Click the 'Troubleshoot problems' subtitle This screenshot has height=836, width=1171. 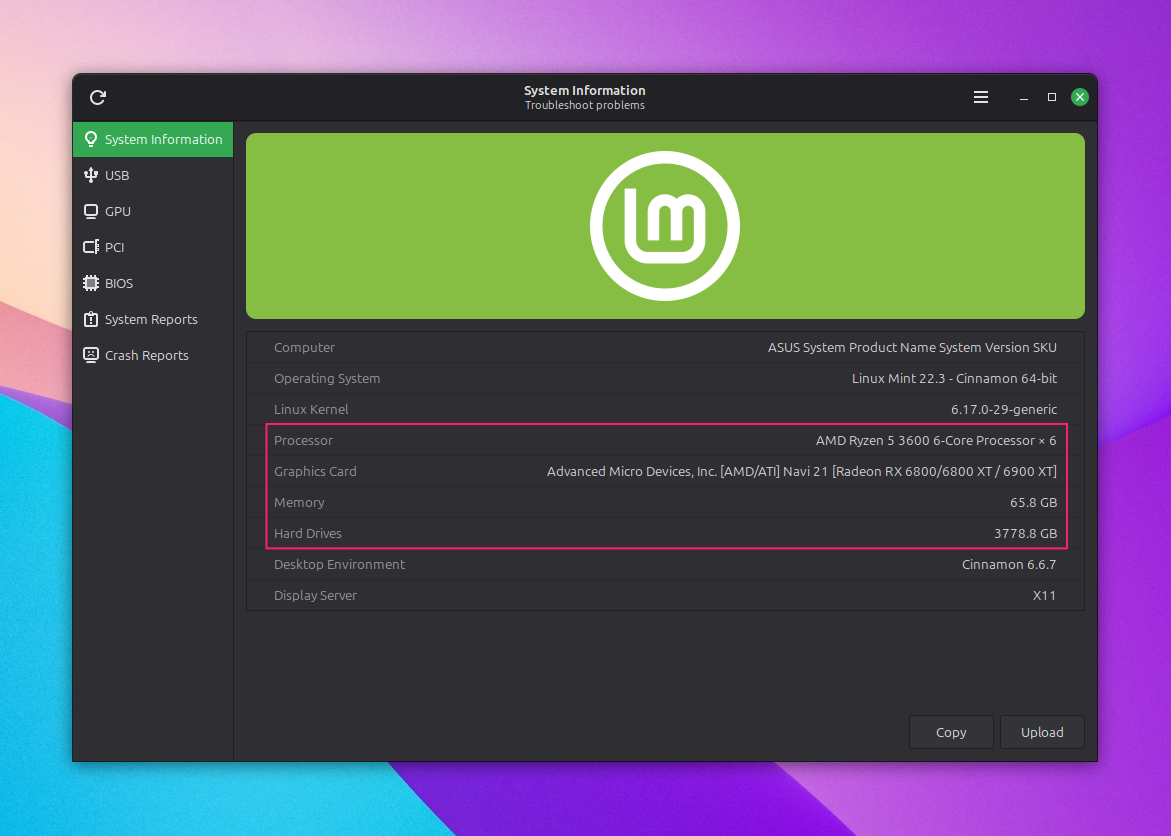[x=585, y=105]
